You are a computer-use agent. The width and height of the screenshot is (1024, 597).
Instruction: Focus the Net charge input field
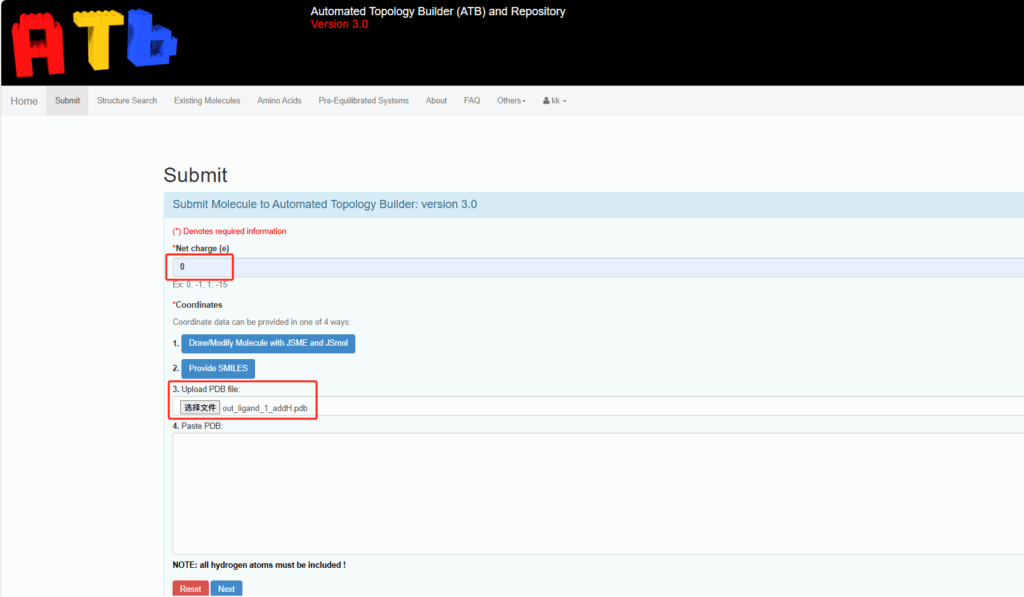[600, 267]
